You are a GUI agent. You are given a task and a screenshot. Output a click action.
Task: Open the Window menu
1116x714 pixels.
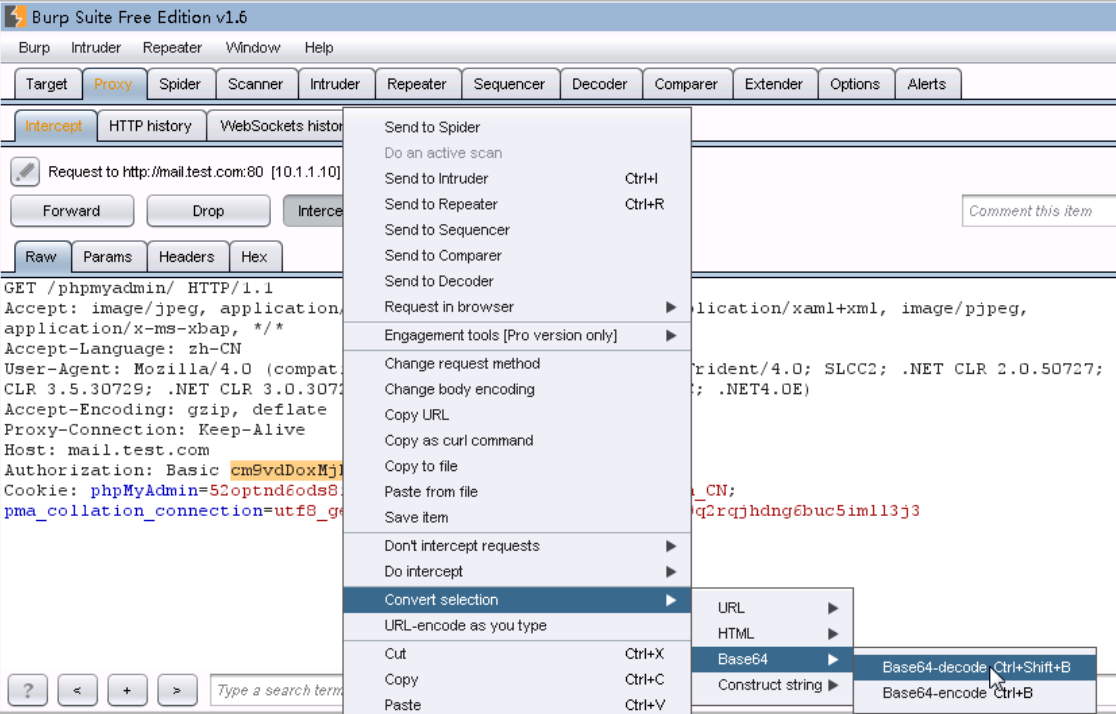tap(253, 48)
